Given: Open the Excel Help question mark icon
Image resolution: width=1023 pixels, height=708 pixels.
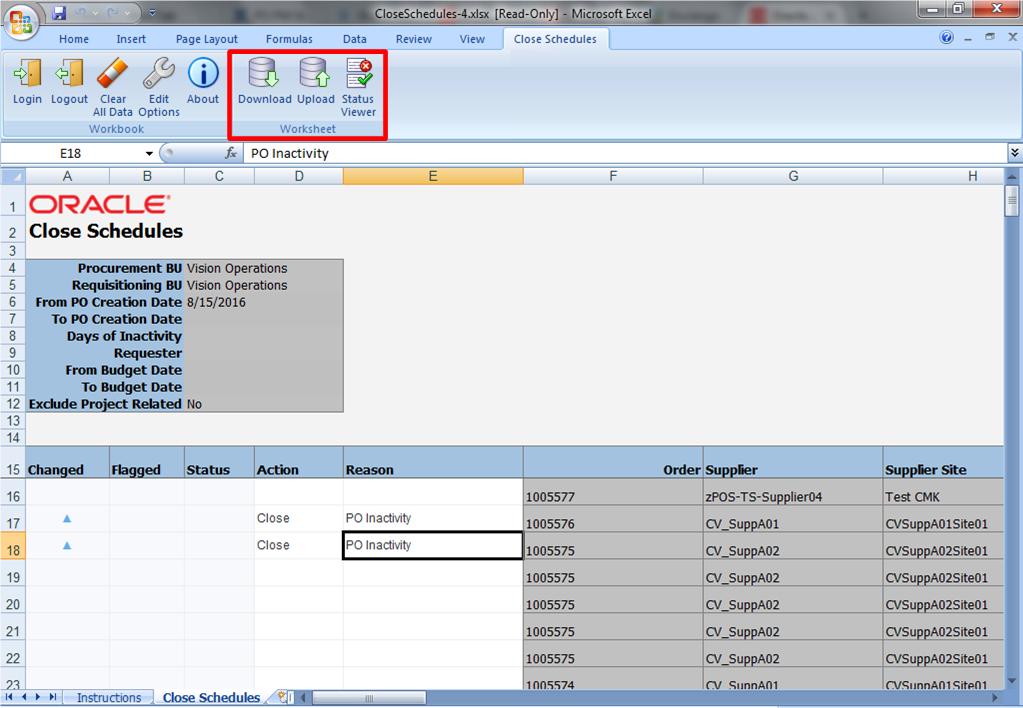Looking at the screenshot, I should pos(947,38).
